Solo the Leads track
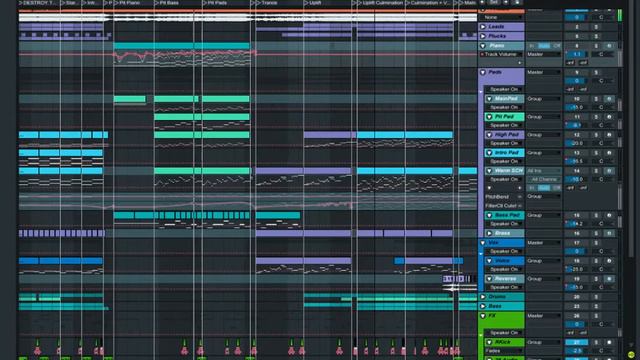Screen dimensions: 640x360 point(596,27)
